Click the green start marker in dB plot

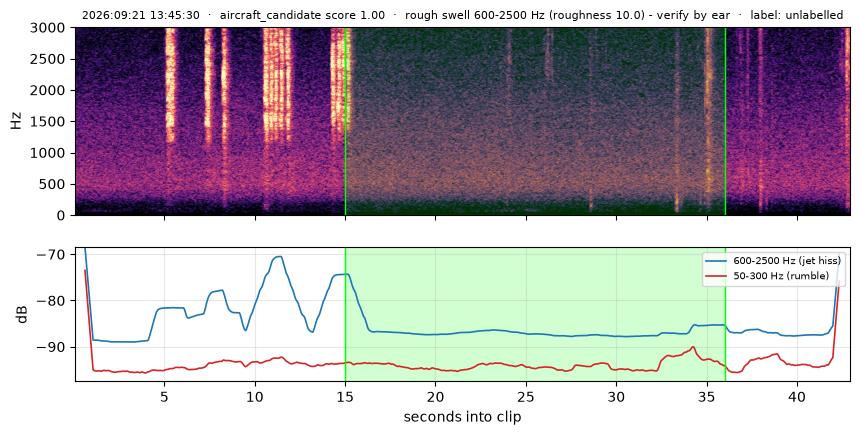(346, 314)
